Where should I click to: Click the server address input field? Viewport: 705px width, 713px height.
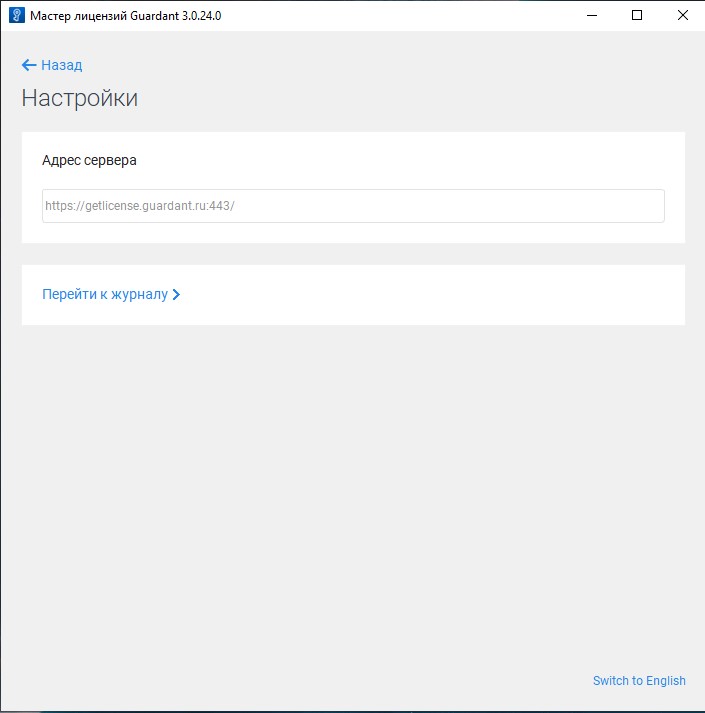[353, 206]
